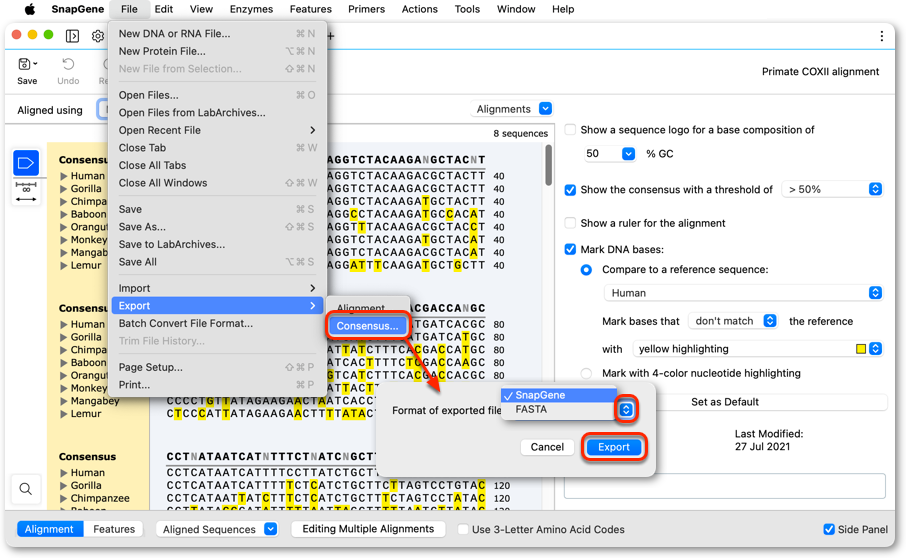Open the Alignments dropdown
This screenshot has height=558, width=906.
(x=512, y=109)
